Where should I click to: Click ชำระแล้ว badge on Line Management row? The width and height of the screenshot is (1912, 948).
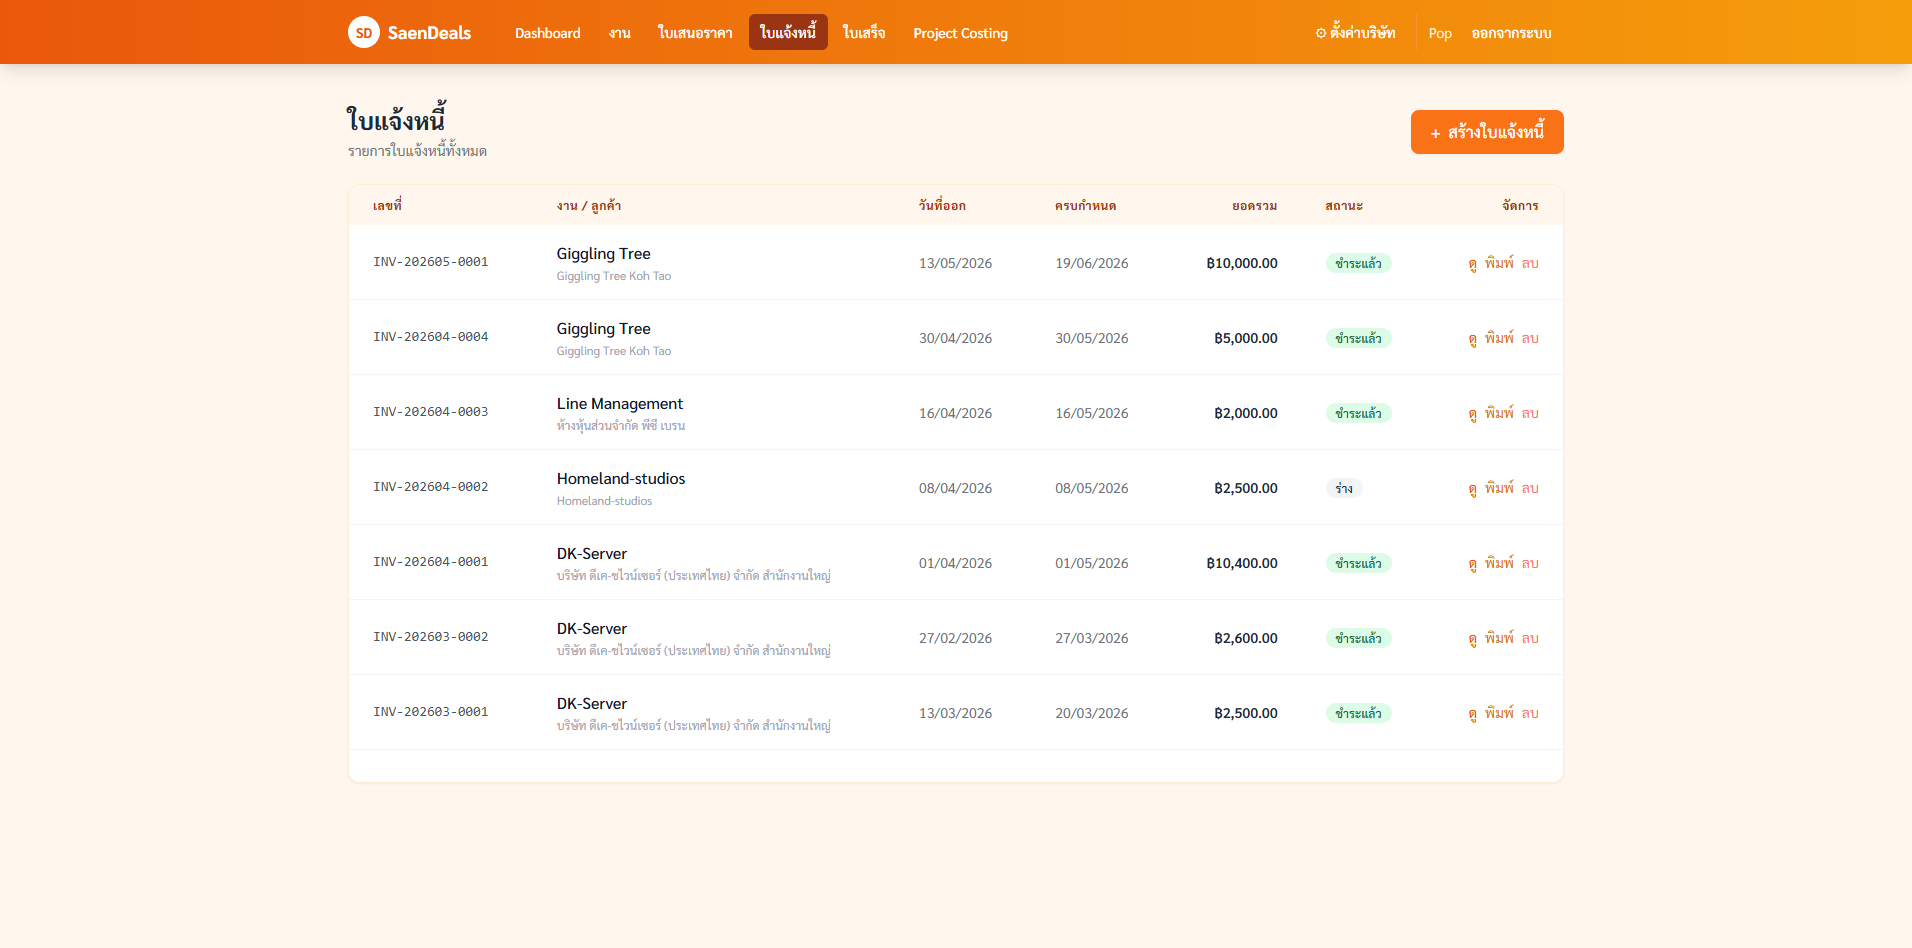[x=1358, y=413]
